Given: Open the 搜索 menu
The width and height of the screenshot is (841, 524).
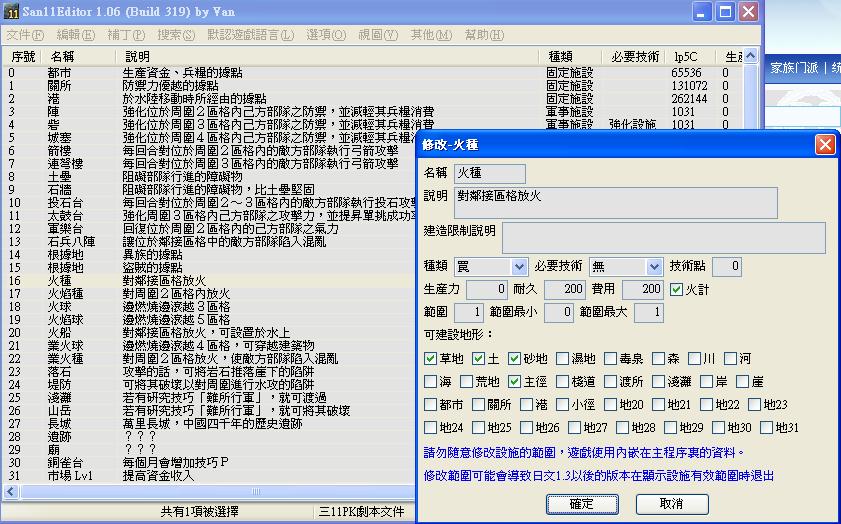Looking at the screenshot, I should 176,35.
